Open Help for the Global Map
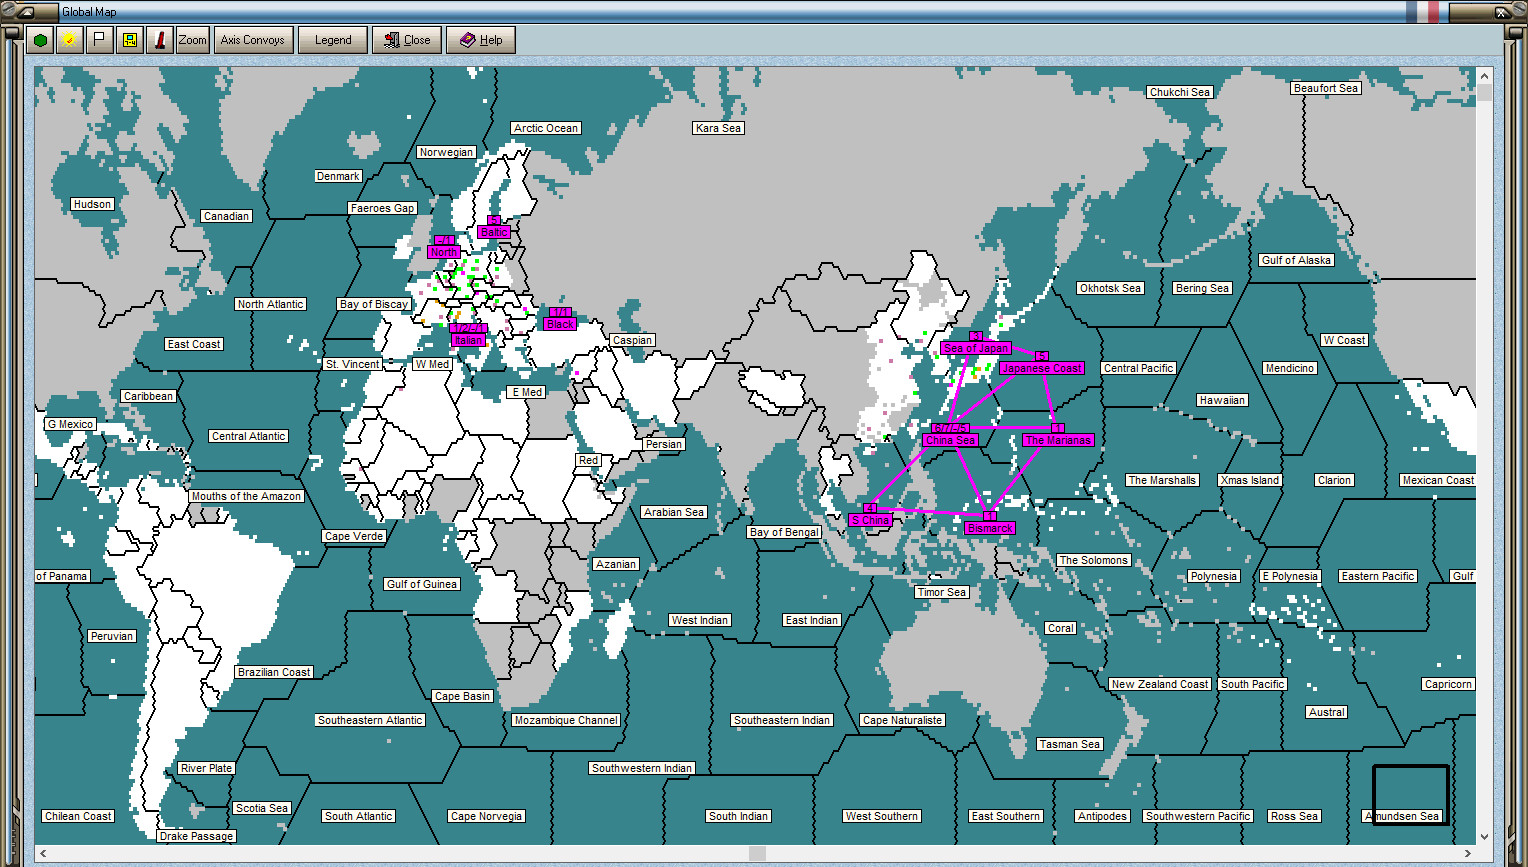The width and height of the screenshot is (1528, 867). click(x=481, y=40)
